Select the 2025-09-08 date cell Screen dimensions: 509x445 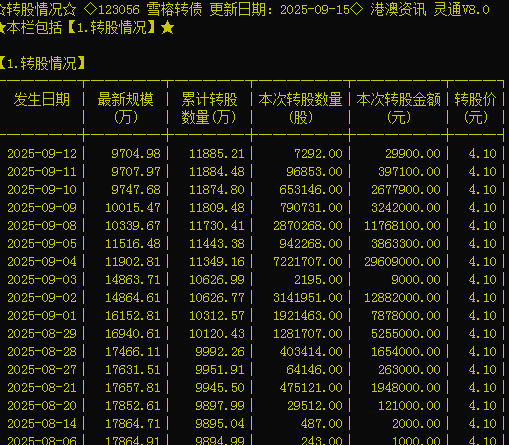[42, 226]
